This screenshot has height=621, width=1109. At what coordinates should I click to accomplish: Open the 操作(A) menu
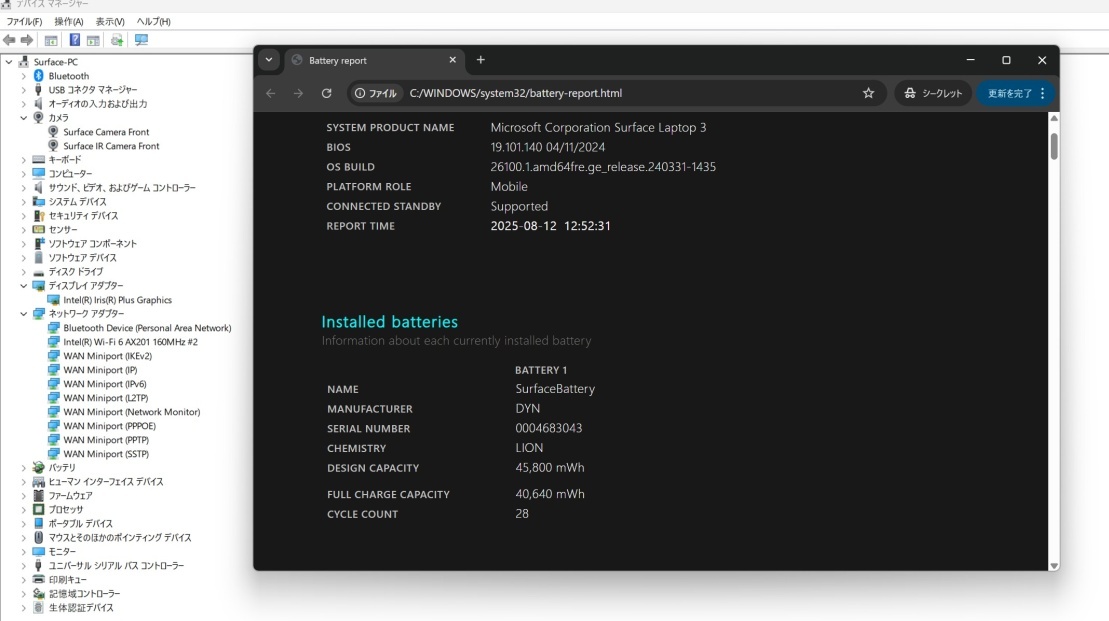tap(69, 21)
